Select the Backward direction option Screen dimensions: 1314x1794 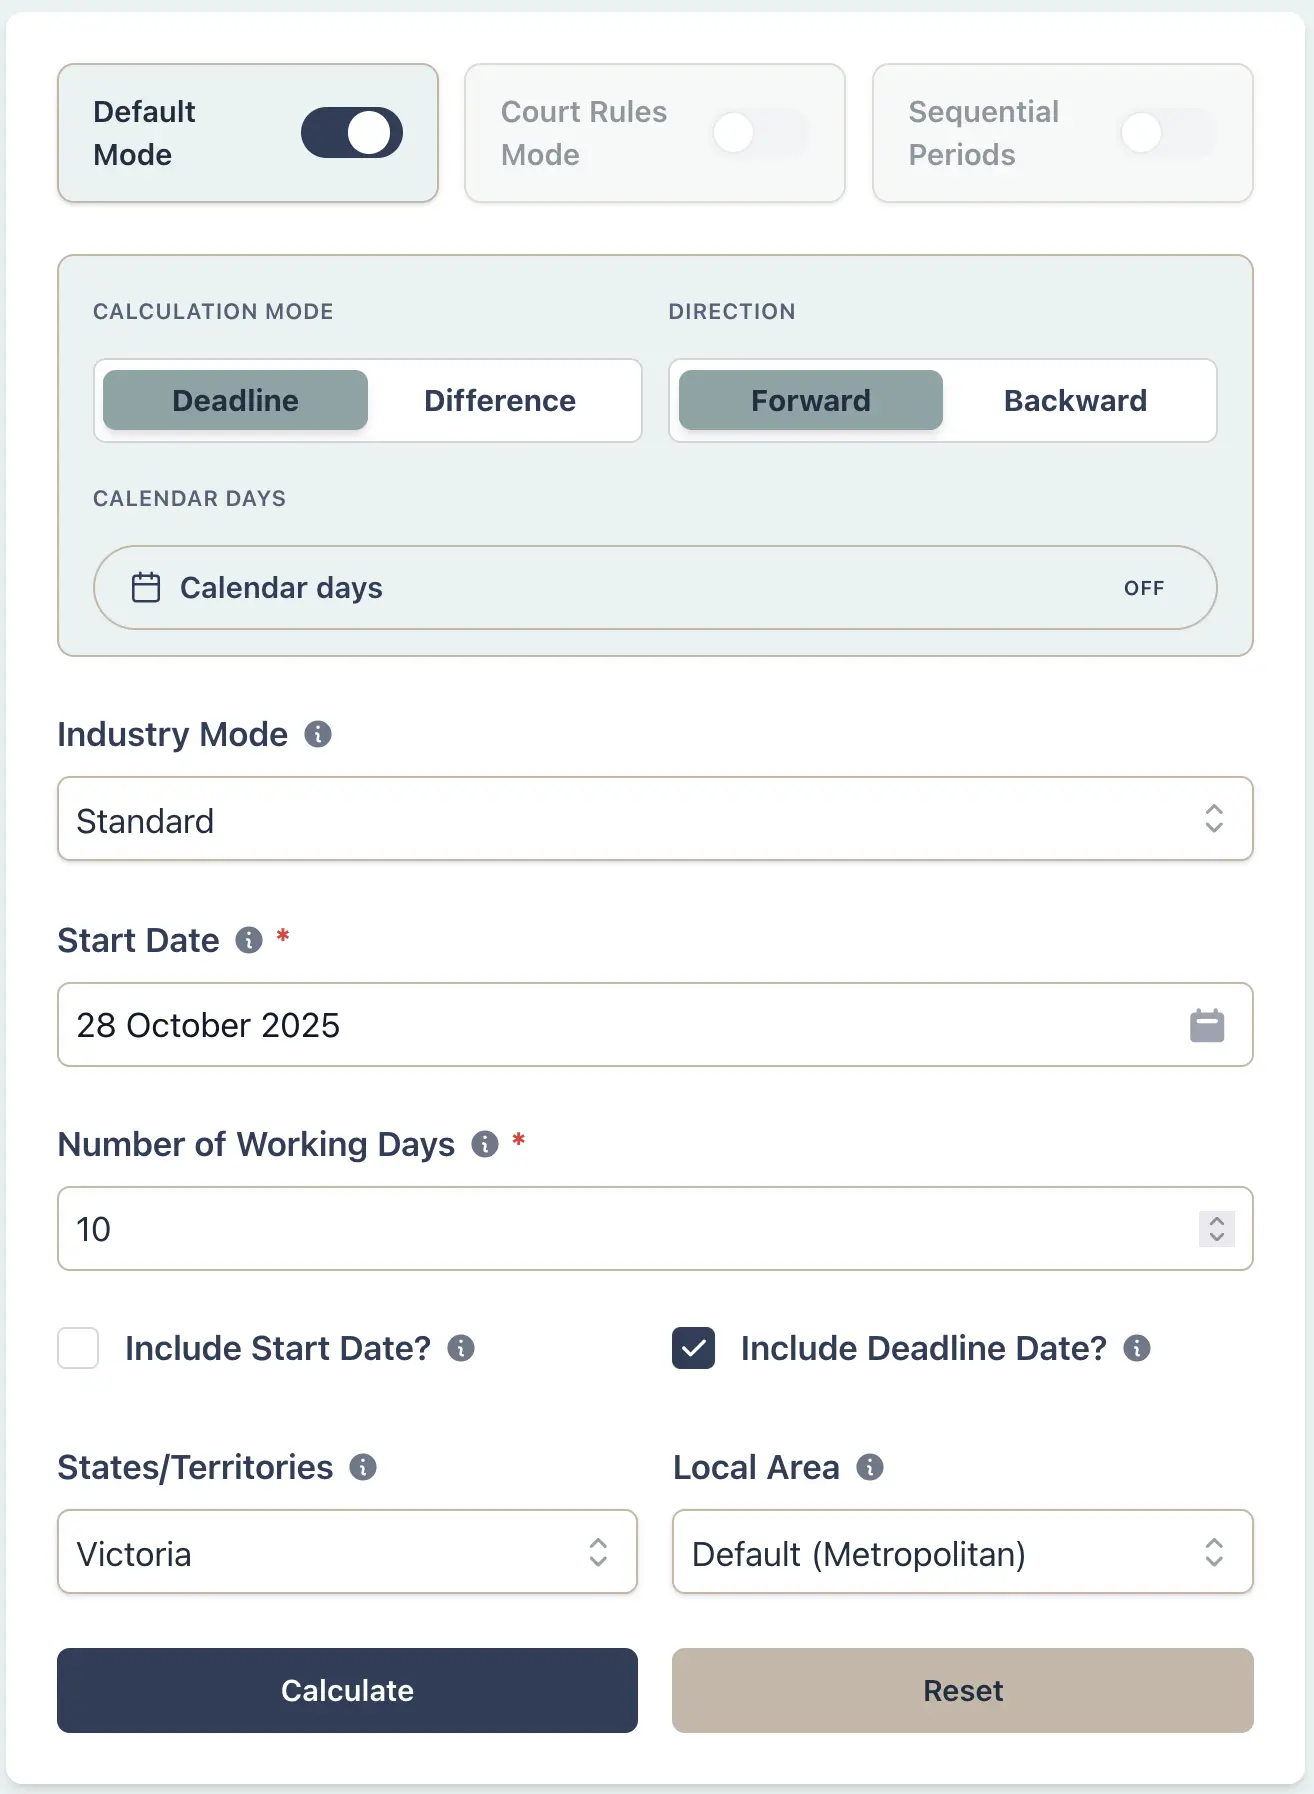click(x=1075, y=401)
